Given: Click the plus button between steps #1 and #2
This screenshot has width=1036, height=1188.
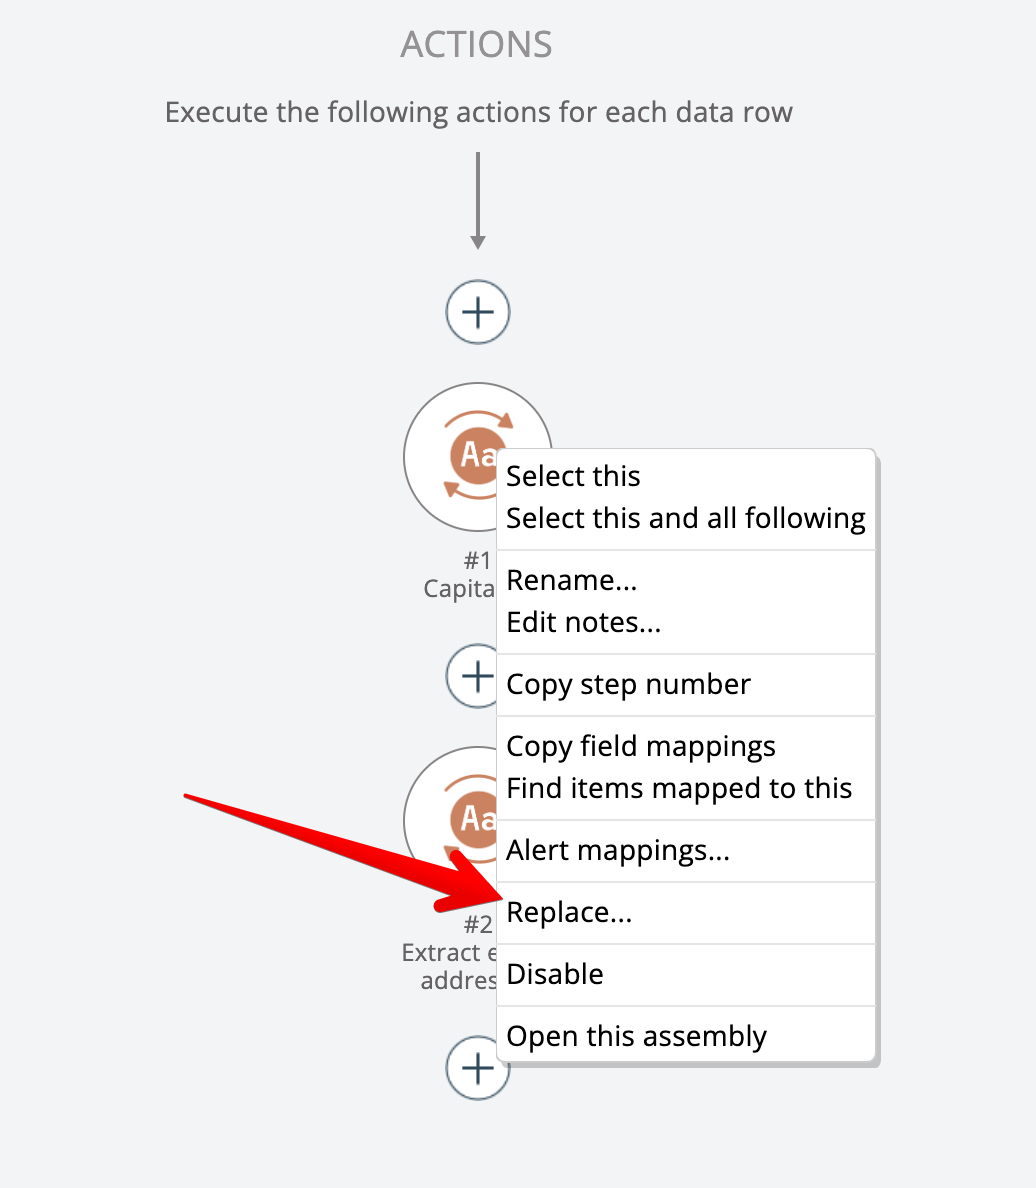Looking at the screenshot, I should tap(470, 677).
